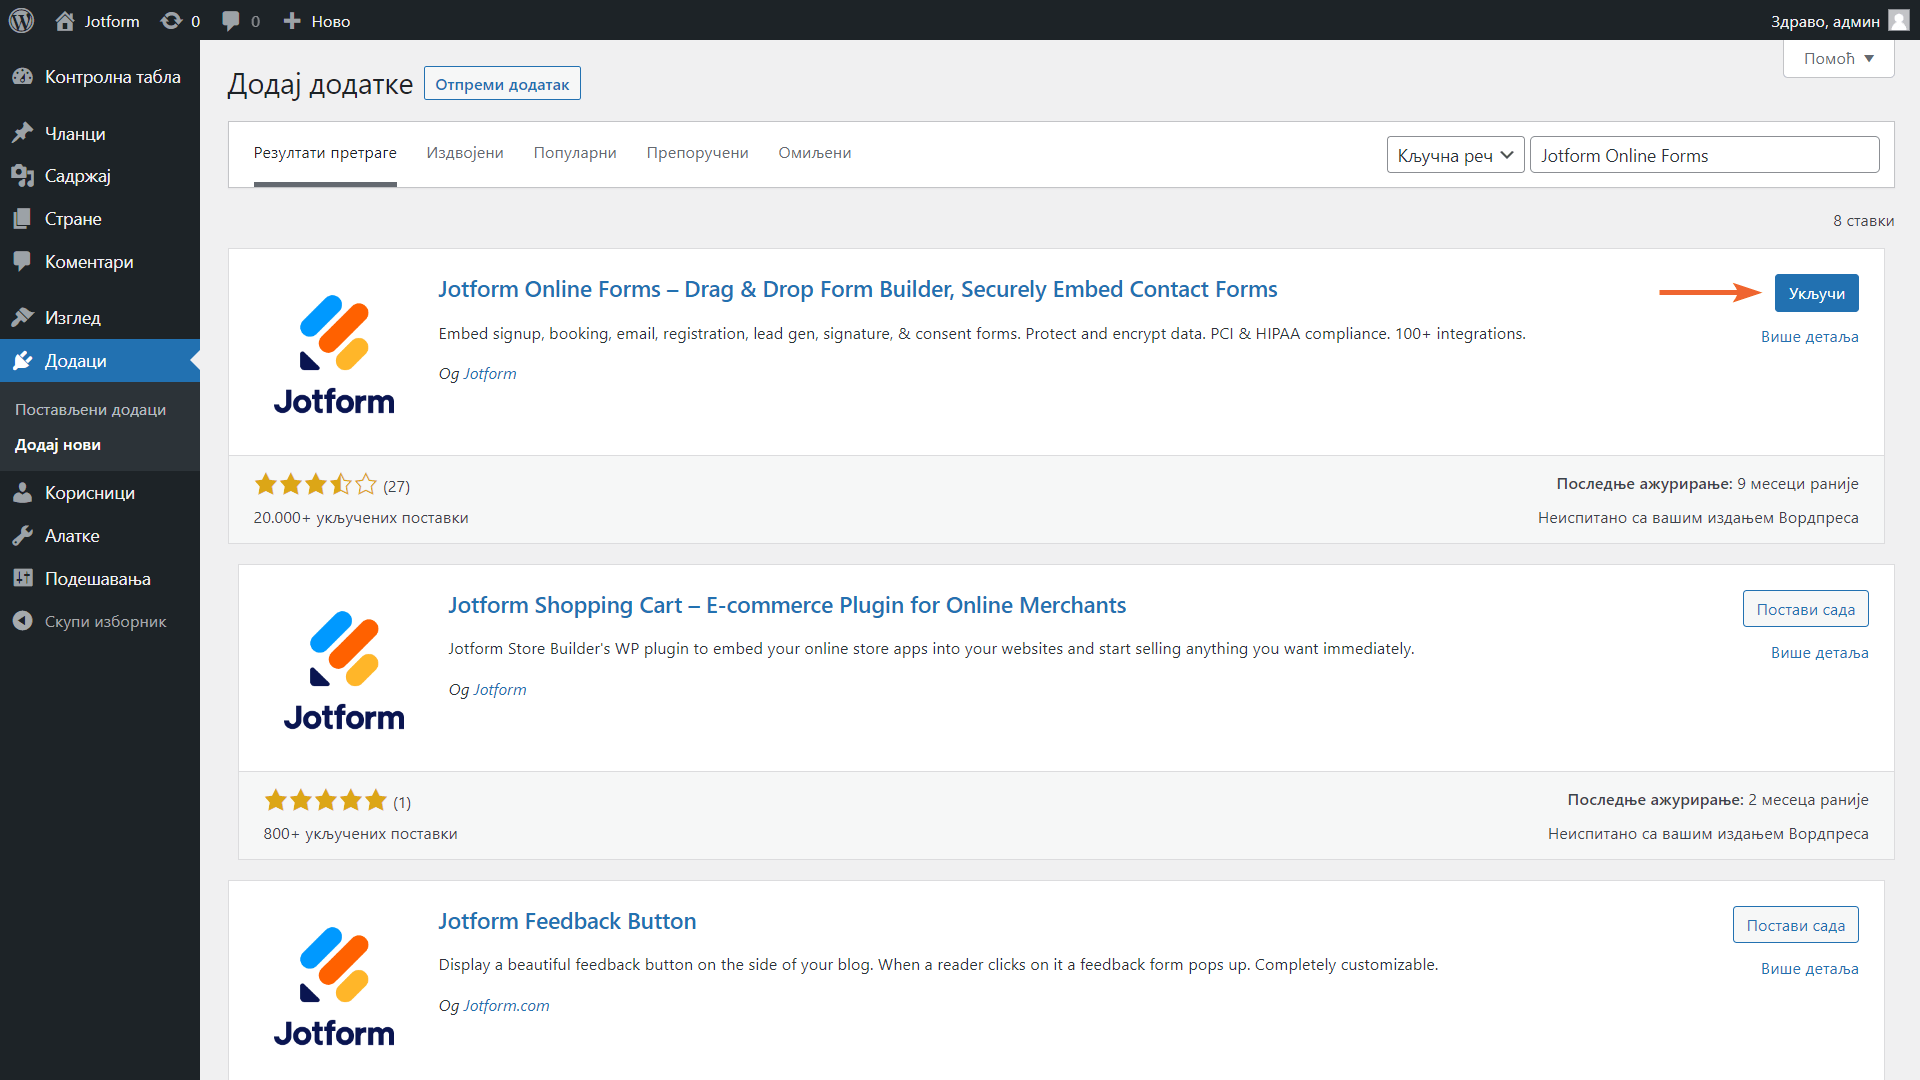1920x1080 pixels.
Task: Open the Кључна реч search type dropdown
Action: [1455, 155]
